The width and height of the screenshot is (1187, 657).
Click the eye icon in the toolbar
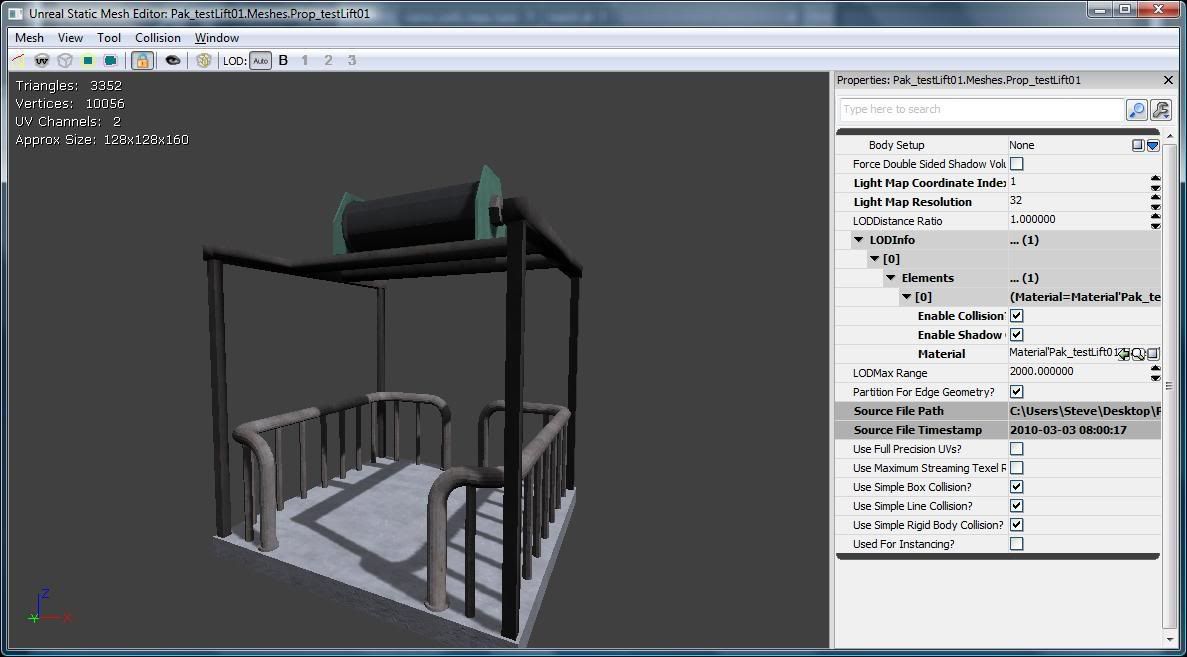(173, 61)
